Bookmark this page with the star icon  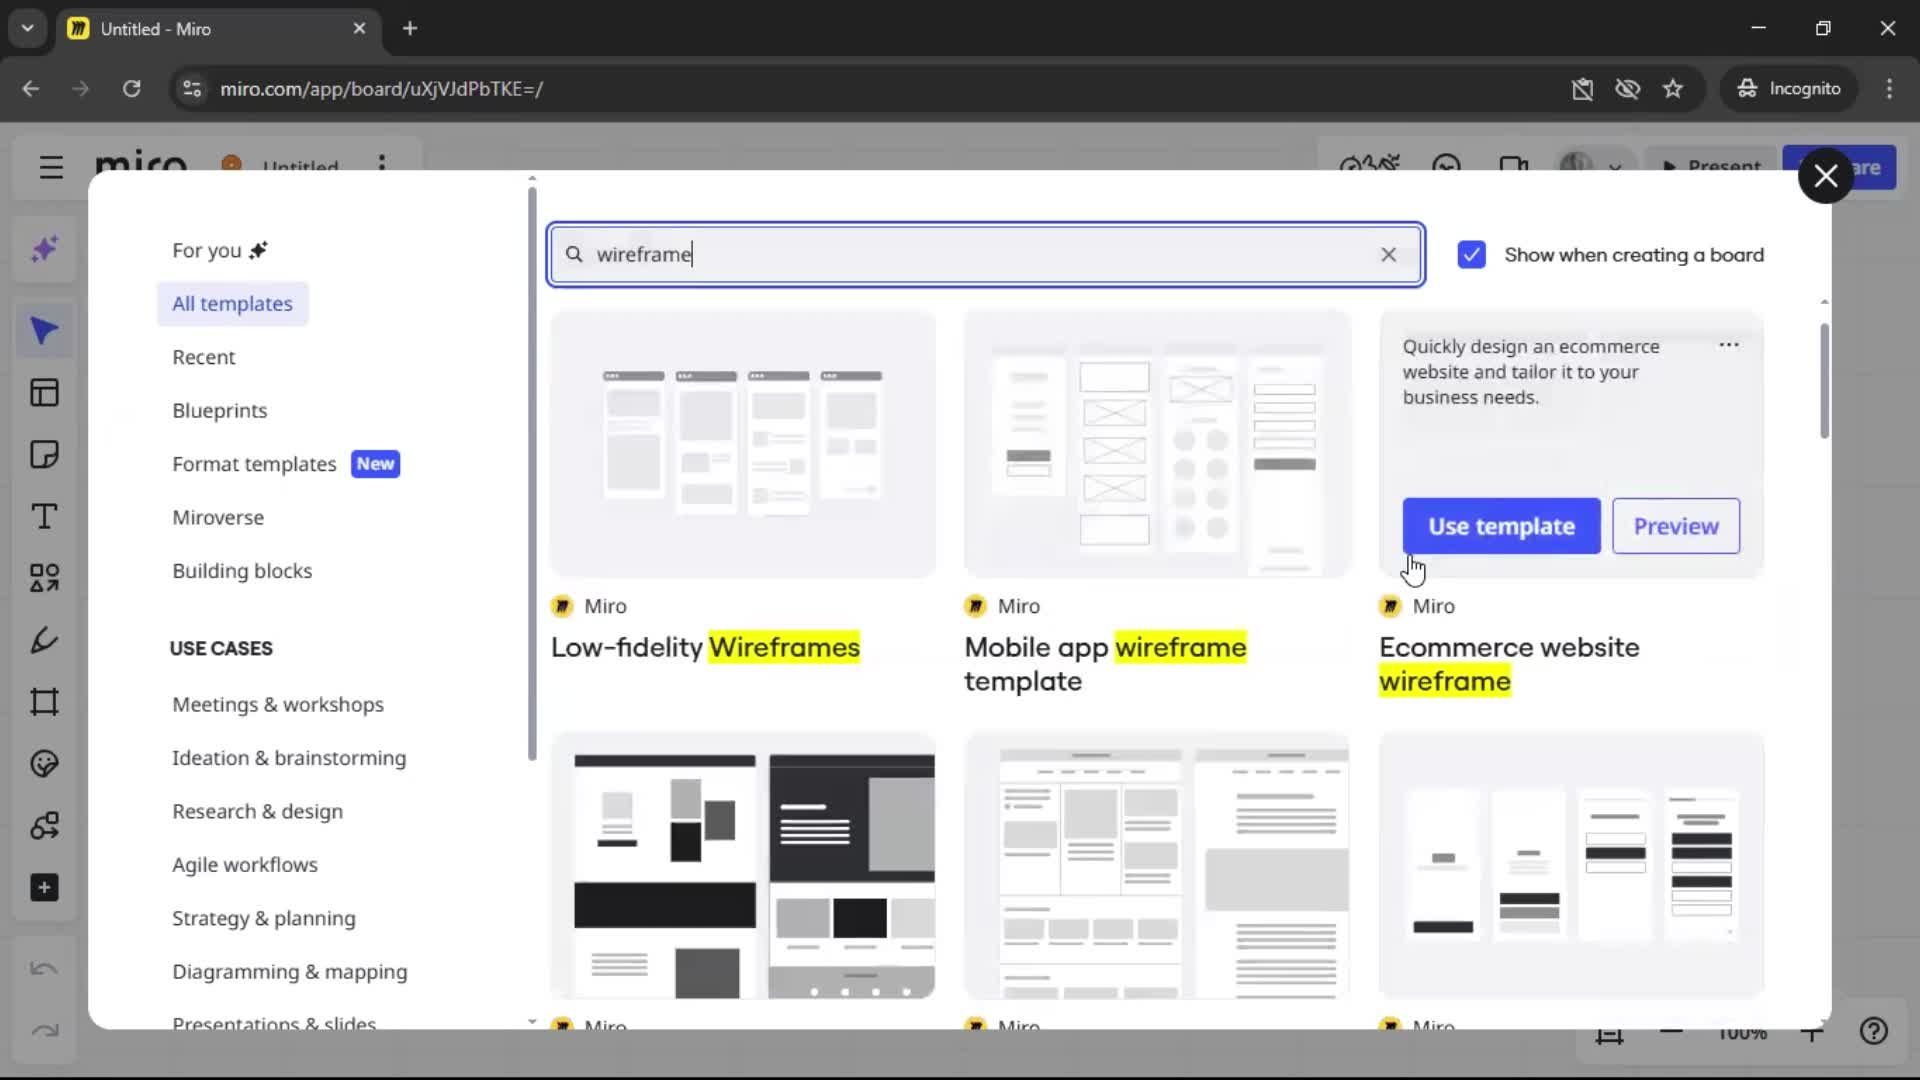tap(1673, 89)
